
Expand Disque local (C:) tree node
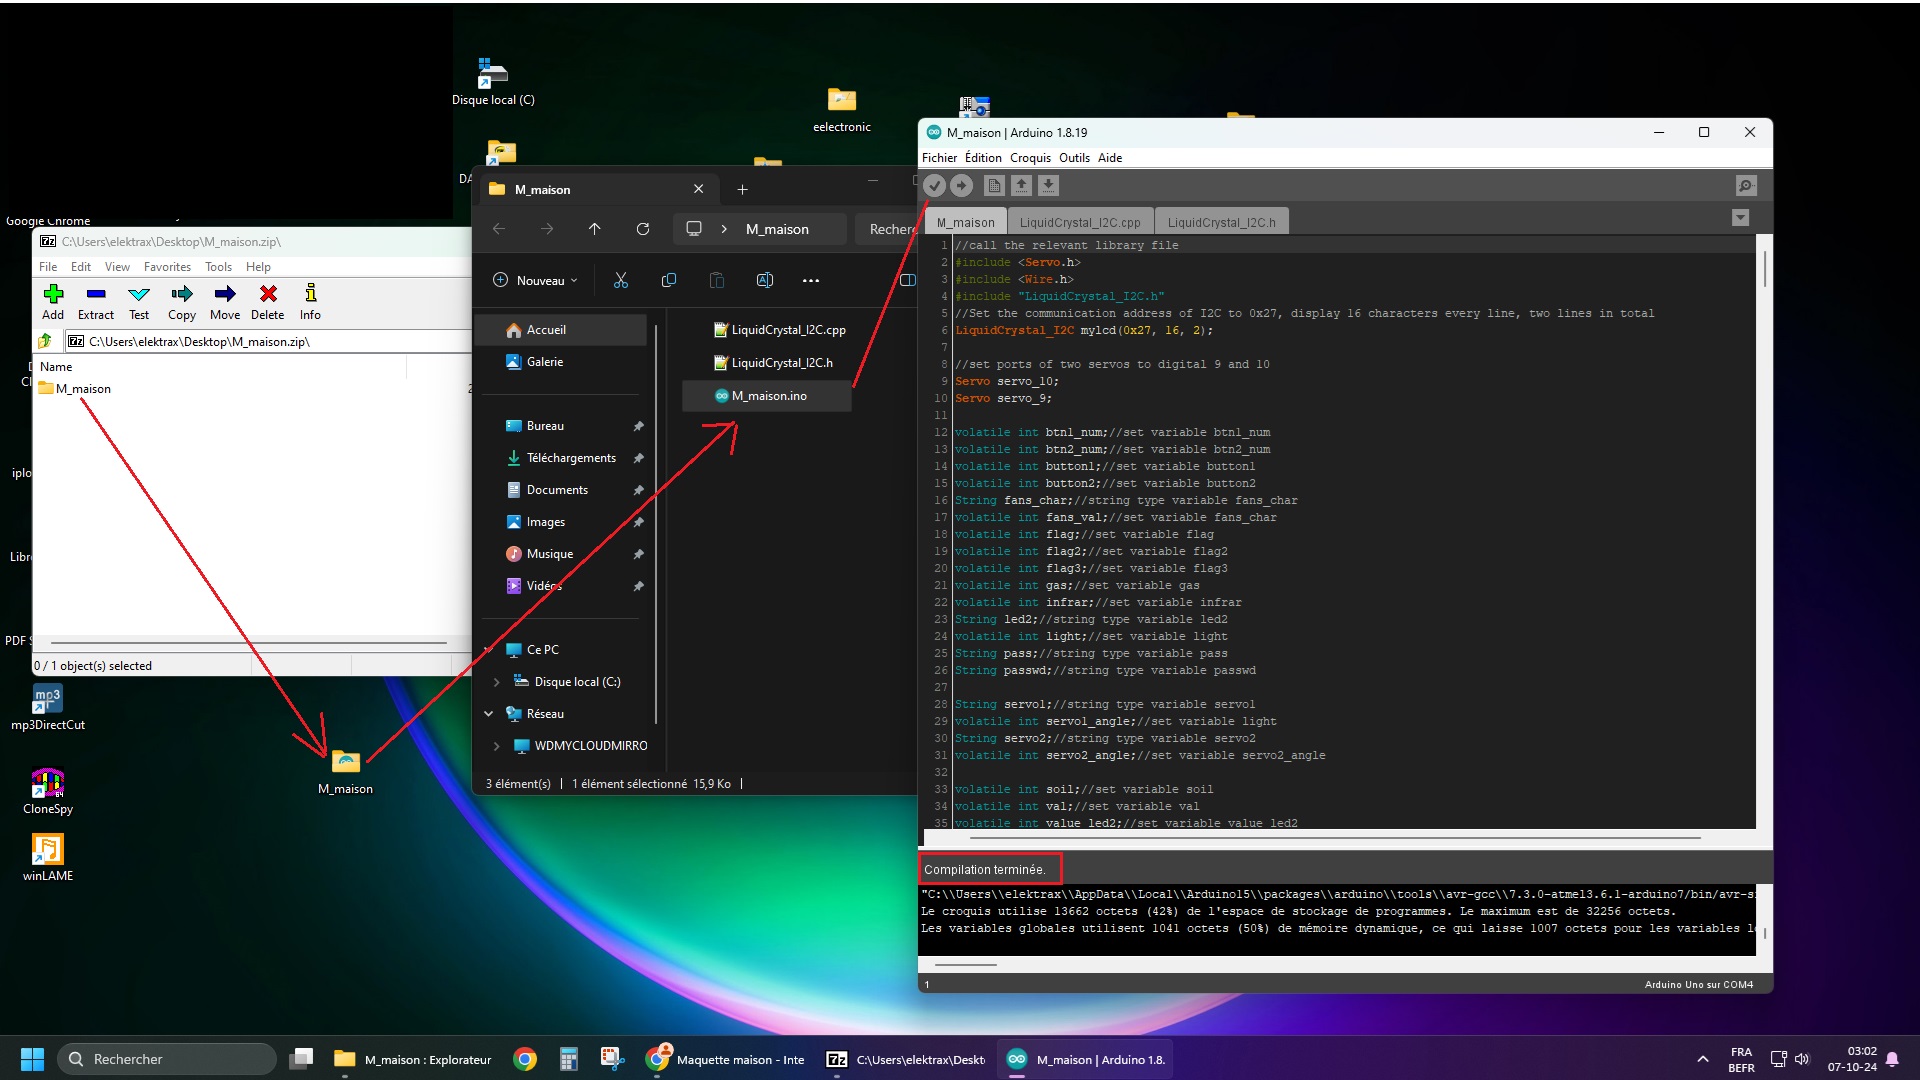(x=497, y=682)
